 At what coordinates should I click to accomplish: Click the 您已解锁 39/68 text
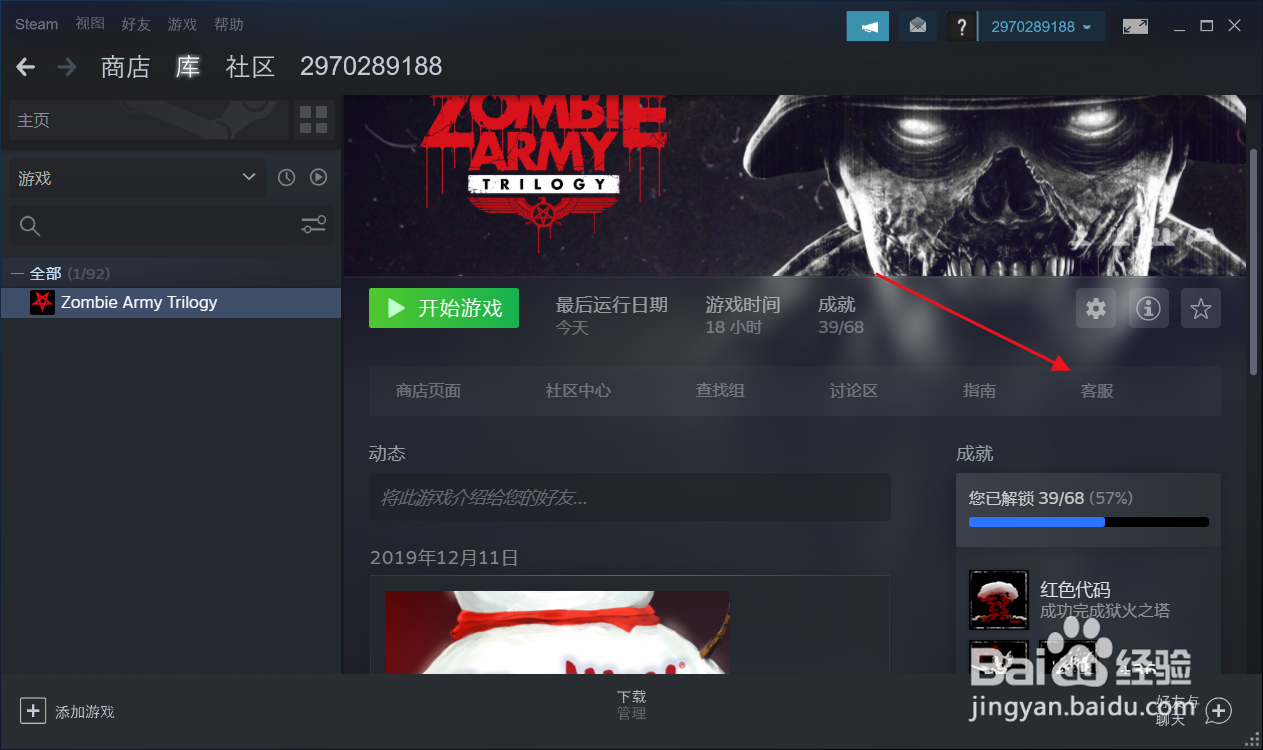(1027, 498)
